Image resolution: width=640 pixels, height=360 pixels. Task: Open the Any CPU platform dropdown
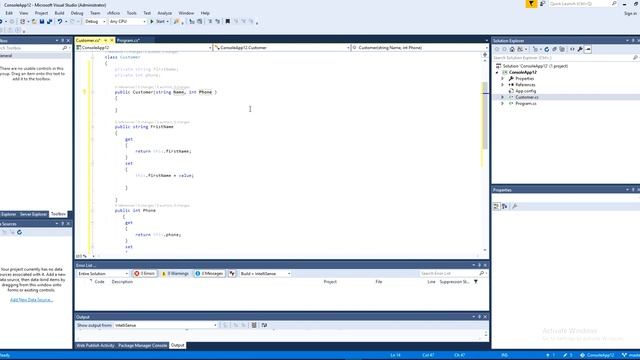pos(127,21)
